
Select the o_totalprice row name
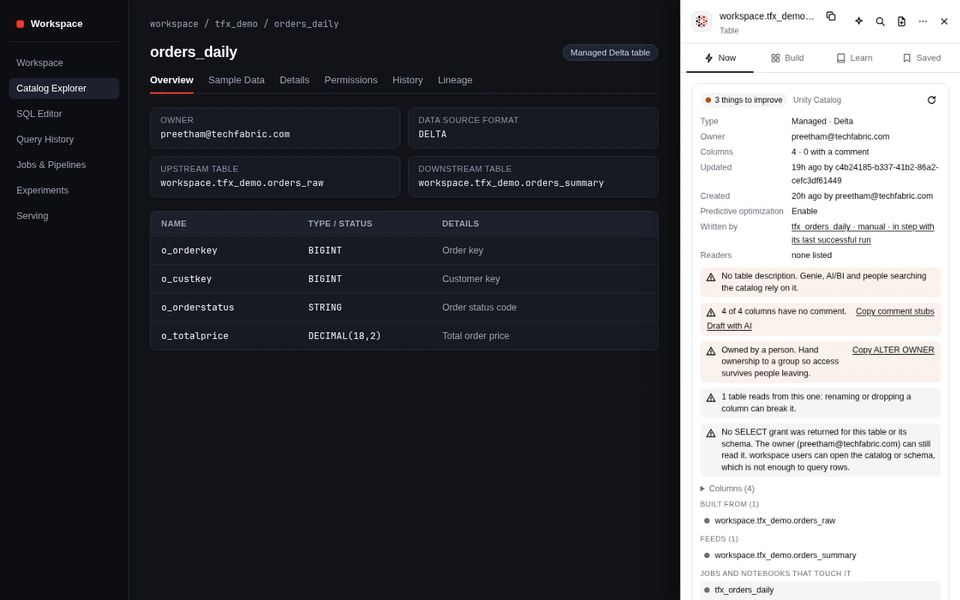(x=195, y=336)
